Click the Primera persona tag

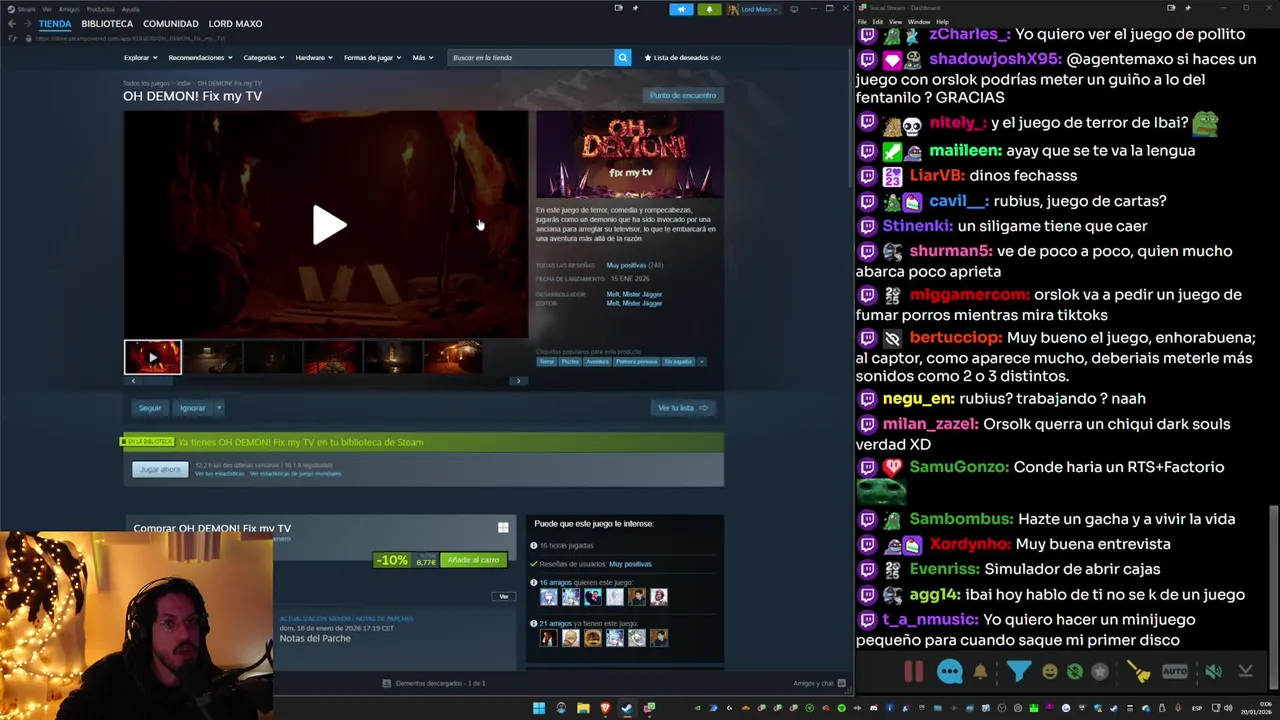click(x=638, y=361)
